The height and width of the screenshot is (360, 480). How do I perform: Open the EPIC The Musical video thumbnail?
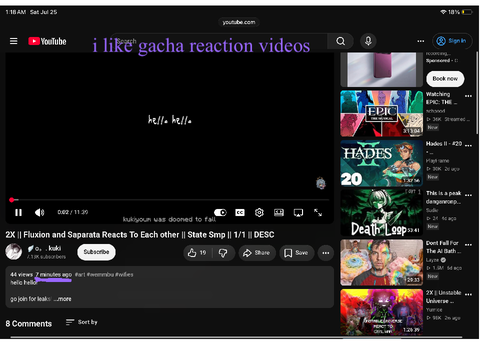[x=381, y=113]
